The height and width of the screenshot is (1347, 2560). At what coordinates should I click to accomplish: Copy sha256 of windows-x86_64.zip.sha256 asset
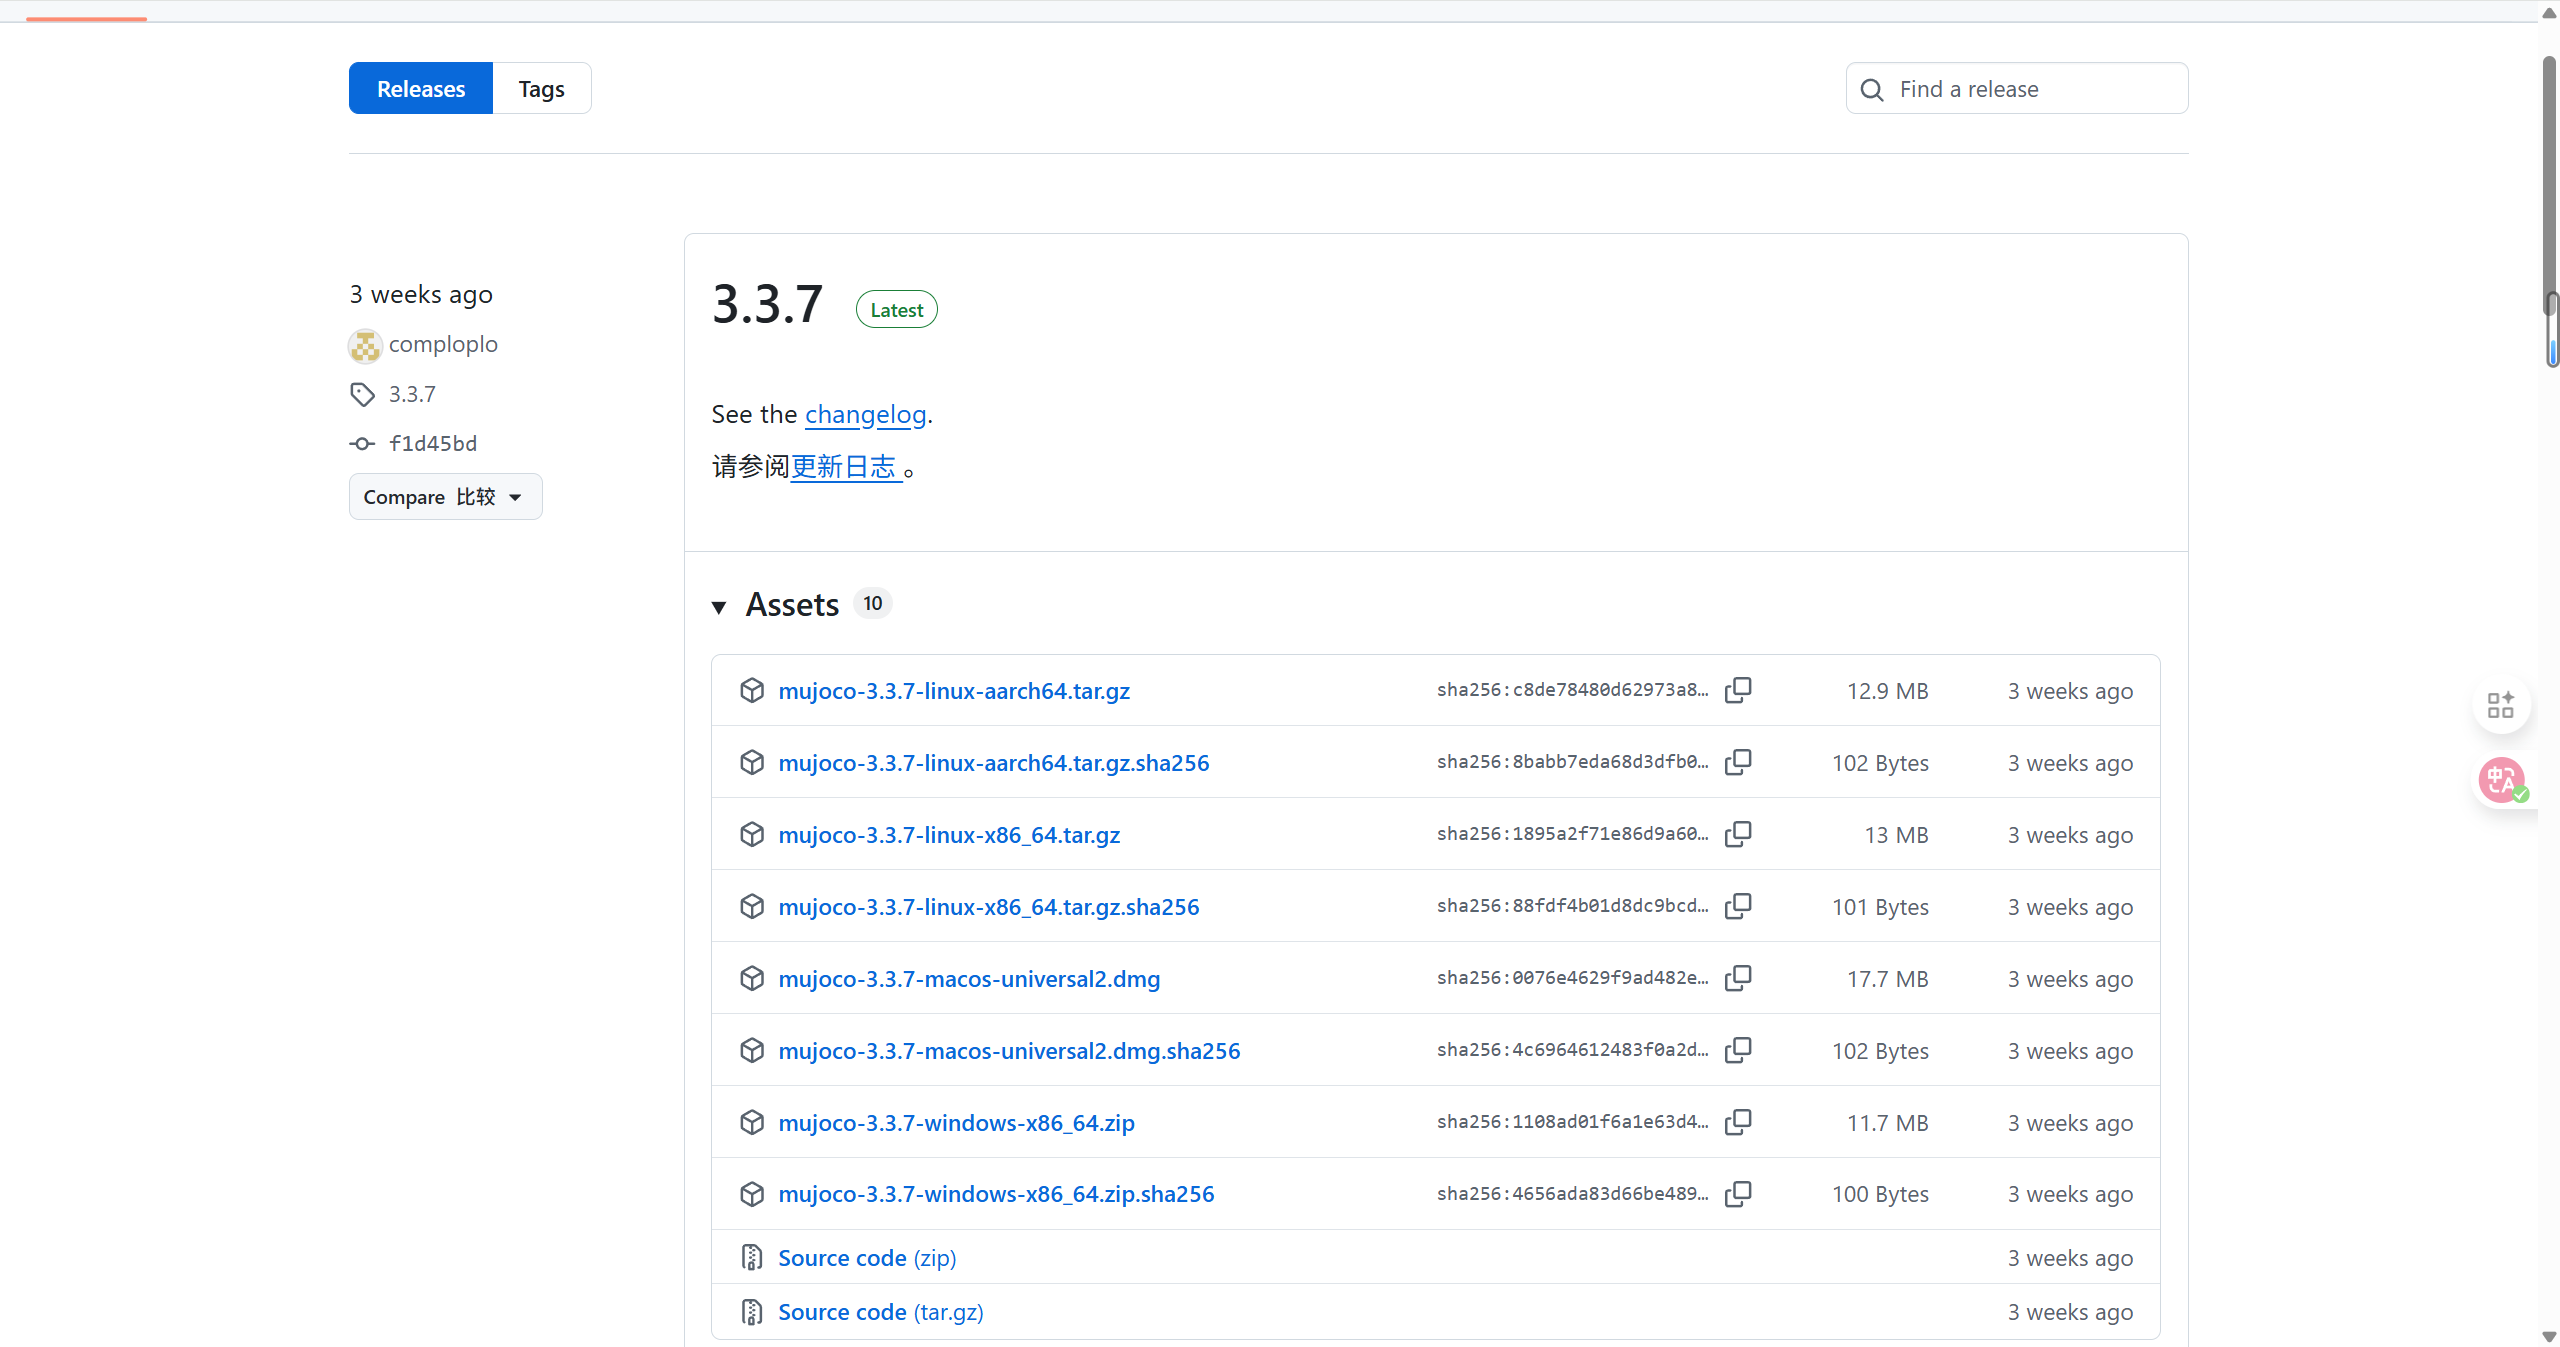1738,1194
